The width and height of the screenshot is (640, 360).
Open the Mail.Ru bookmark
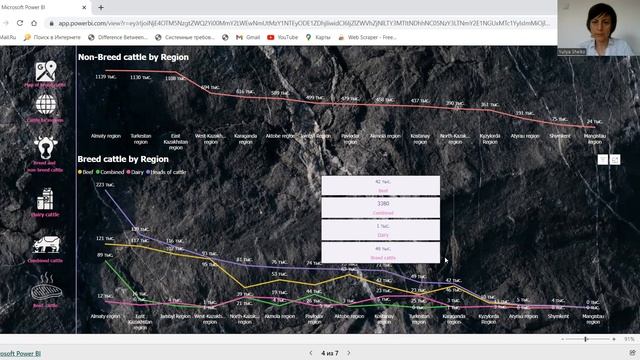point(8,37)
